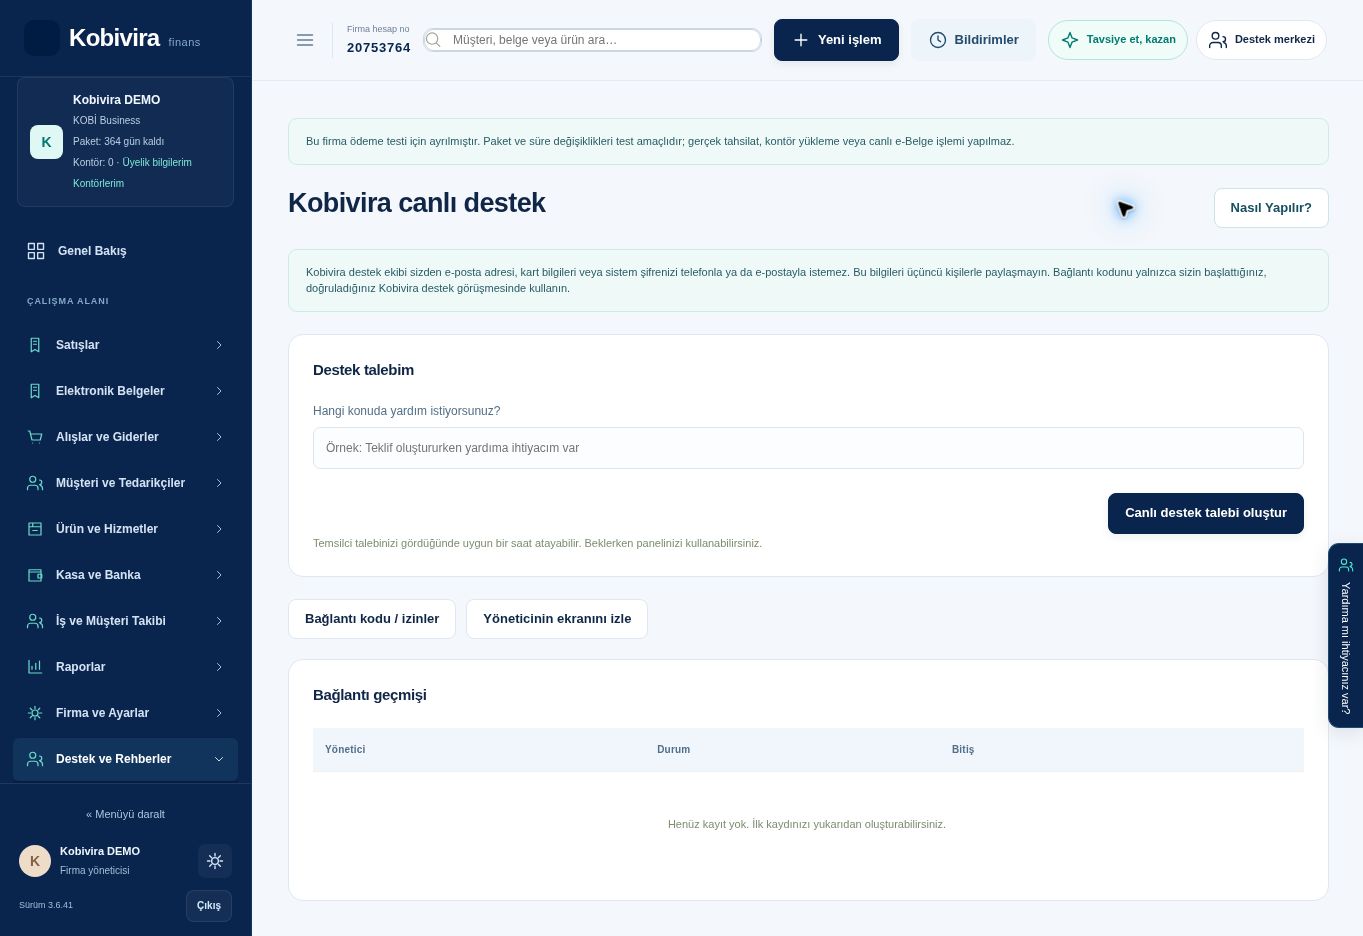Open the Yardıma mı ihtiyacınız var? side tab
This screenshot has height=936, width=1363.
click(x=1346, y=635)
